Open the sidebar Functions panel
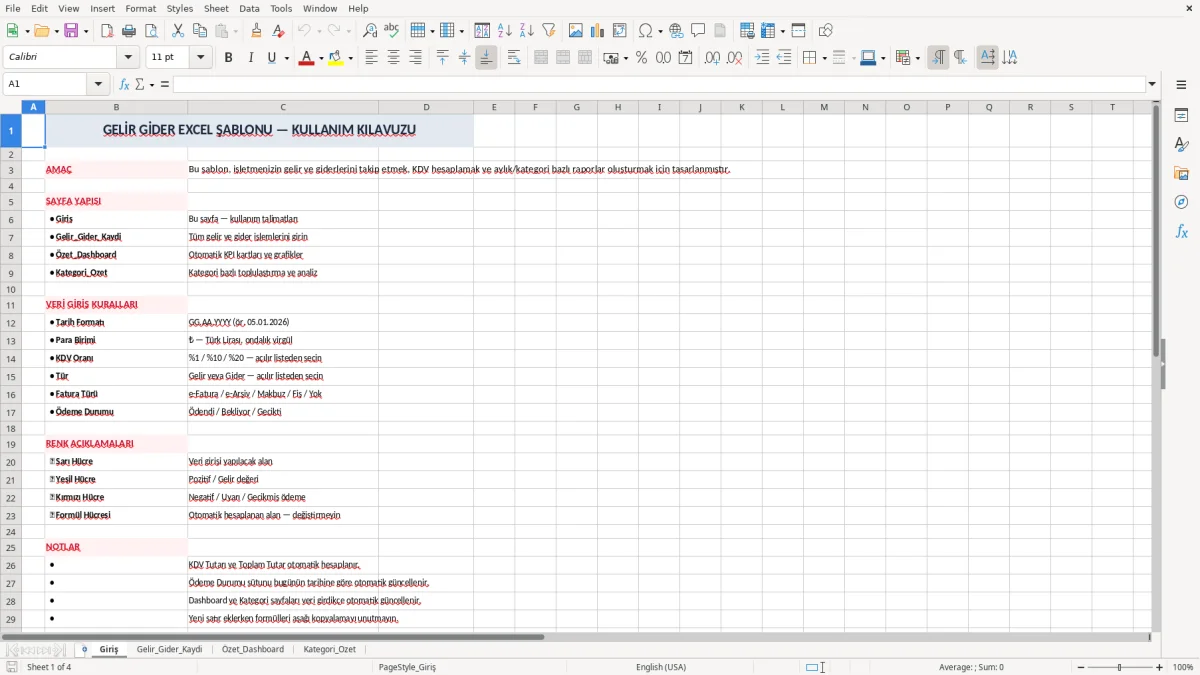This screenshot has height=675, width=1200. click(1181, 231)
